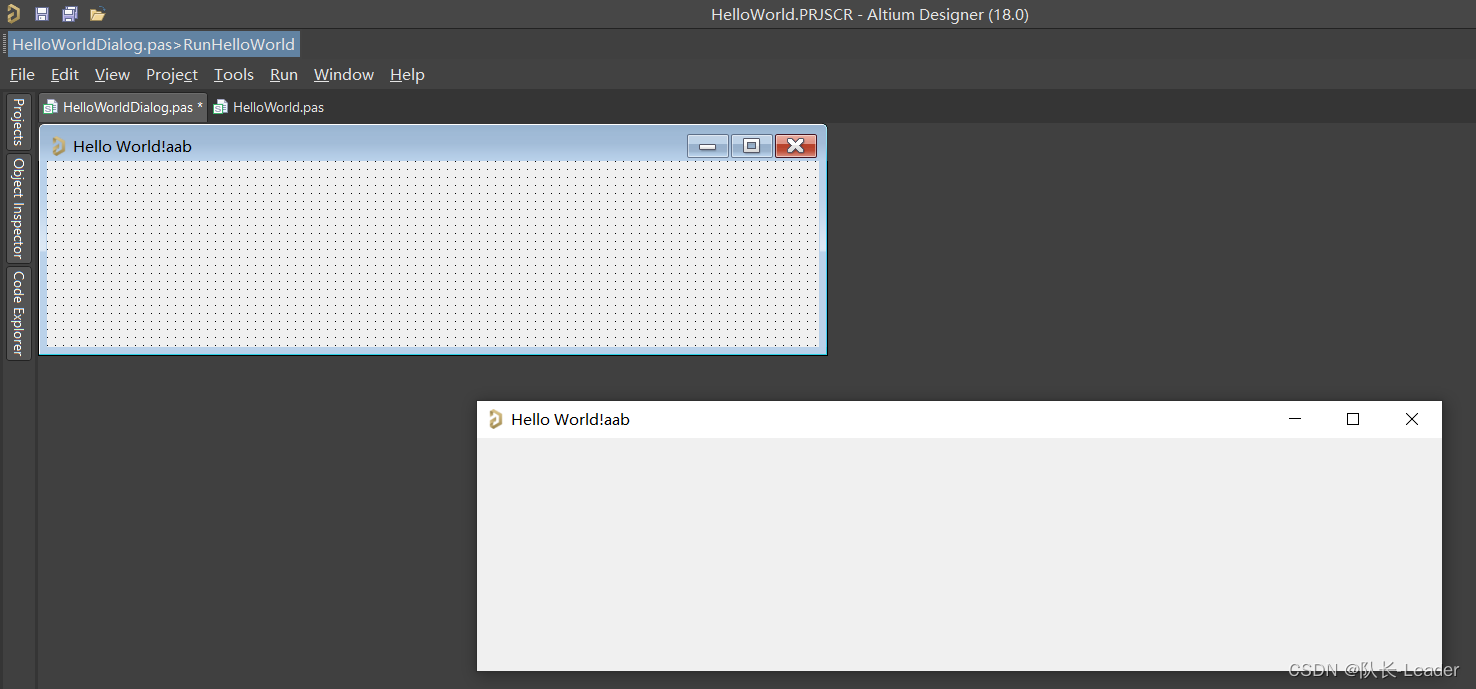Click the Save All icon

tap(69, 14)
